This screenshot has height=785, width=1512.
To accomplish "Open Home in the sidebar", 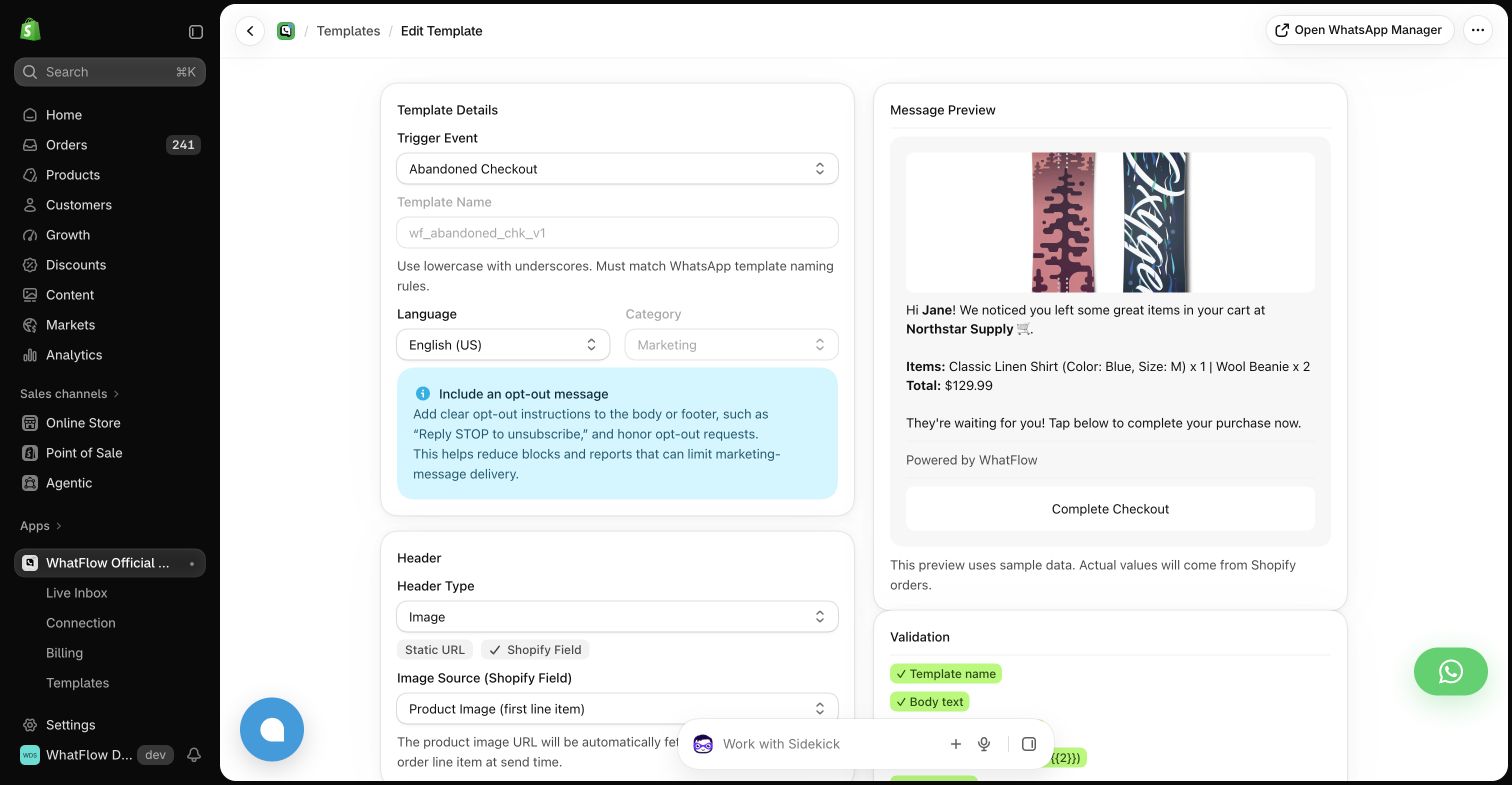I will point(110,115).
